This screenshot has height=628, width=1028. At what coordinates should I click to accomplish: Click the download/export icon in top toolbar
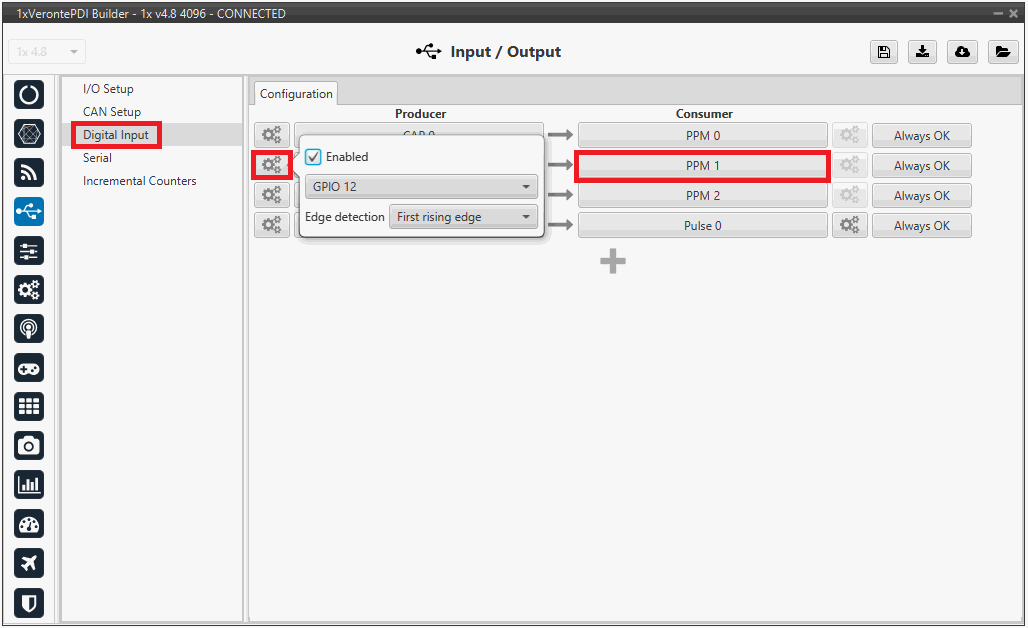(922, 52)
